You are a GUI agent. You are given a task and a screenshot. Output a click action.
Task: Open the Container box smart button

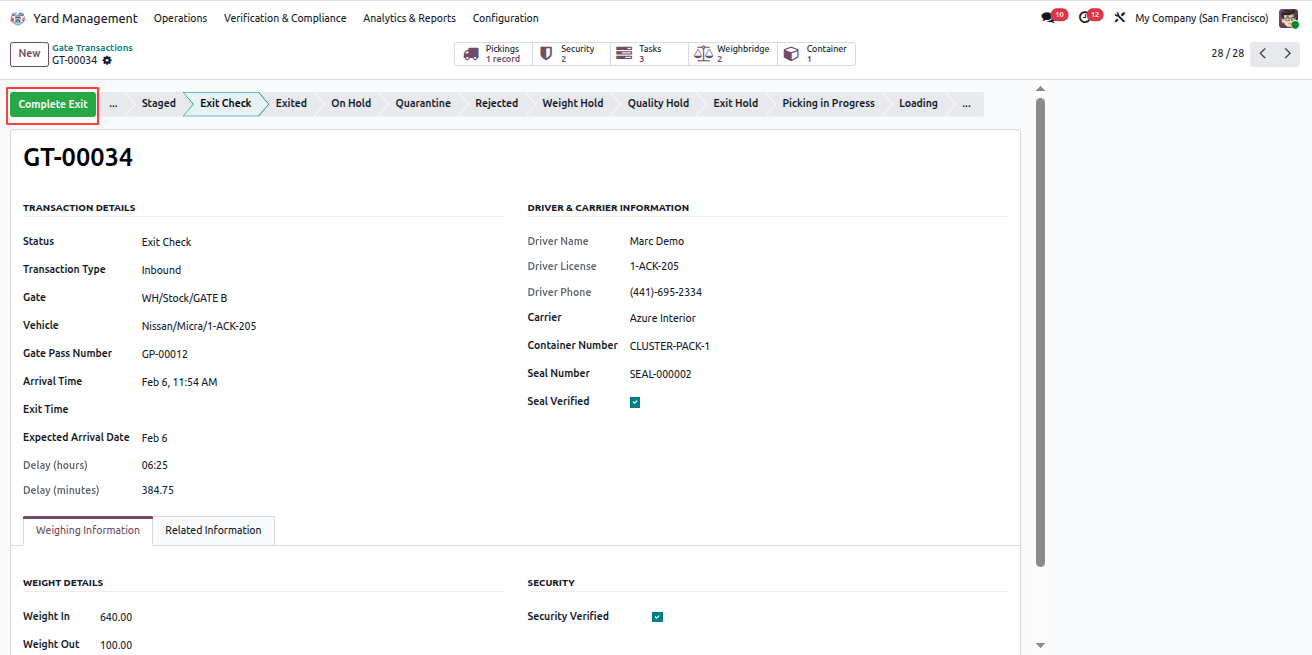(816, 54)
